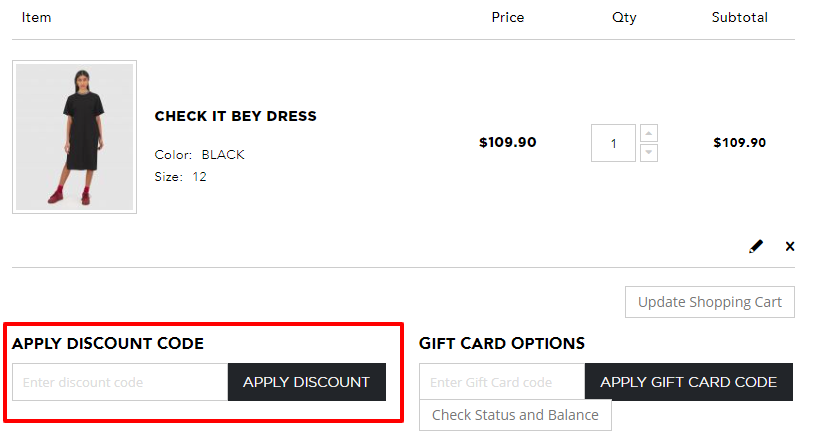Click the dress product thumbnail
831x441 pixels.
pyautogui.click(x=74, y=136)
